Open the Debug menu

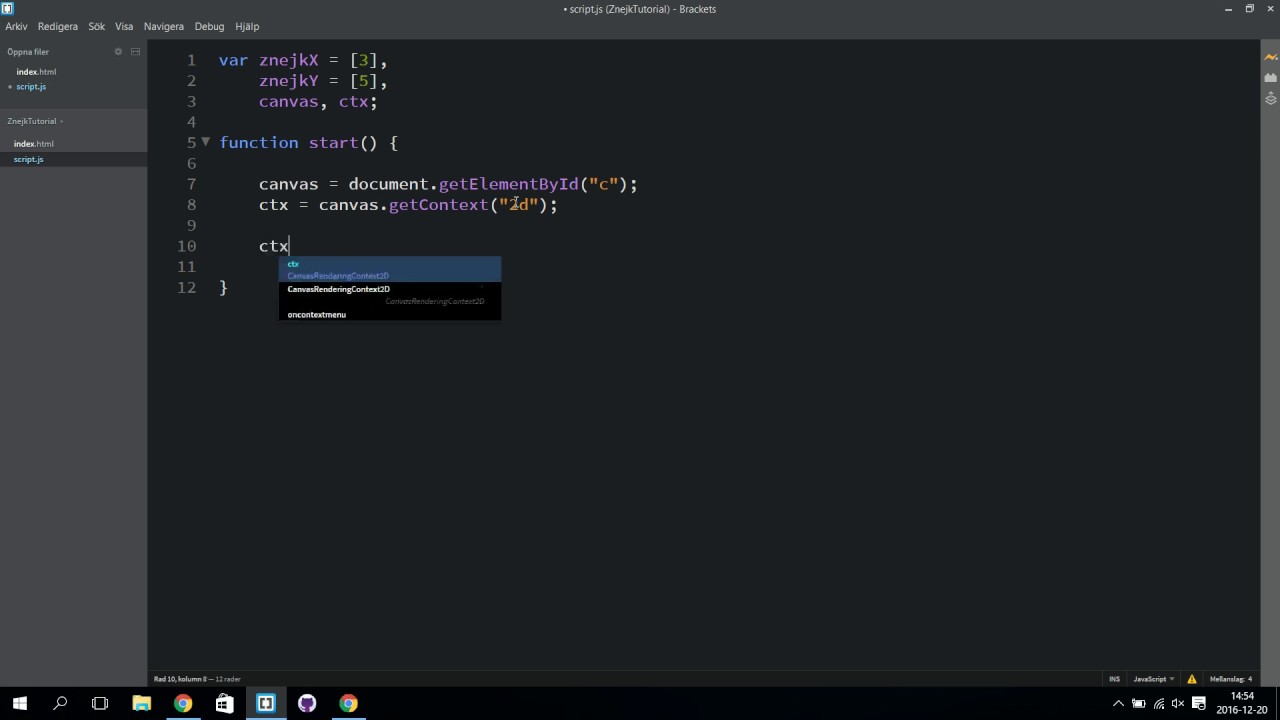point(209,26)
